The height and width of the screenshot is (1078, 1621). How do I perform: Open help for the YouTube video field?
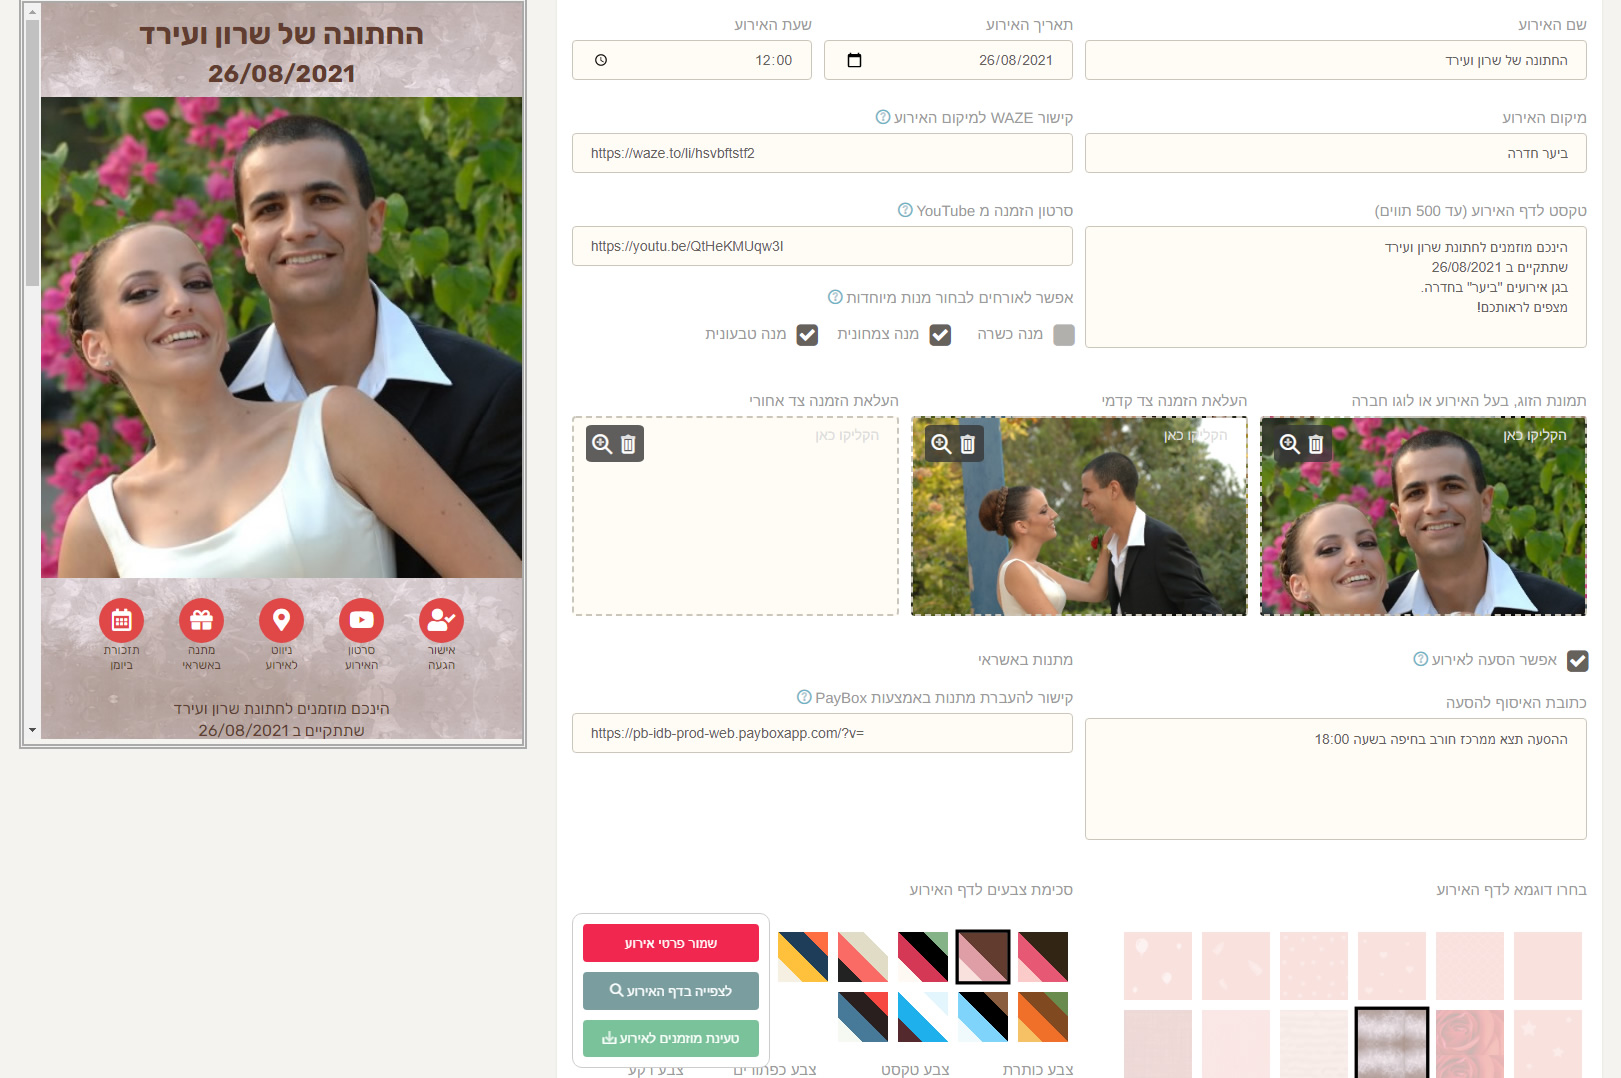point(905,210)
